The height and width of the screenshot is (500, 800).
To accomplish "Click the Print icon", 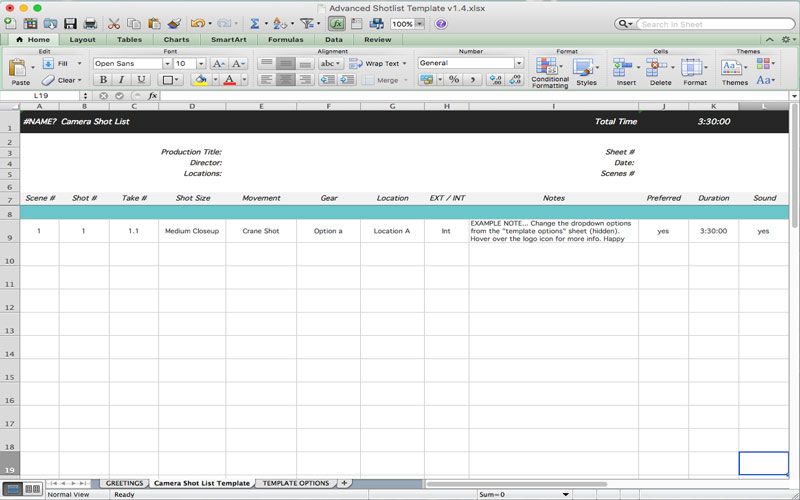I will 90,23.
